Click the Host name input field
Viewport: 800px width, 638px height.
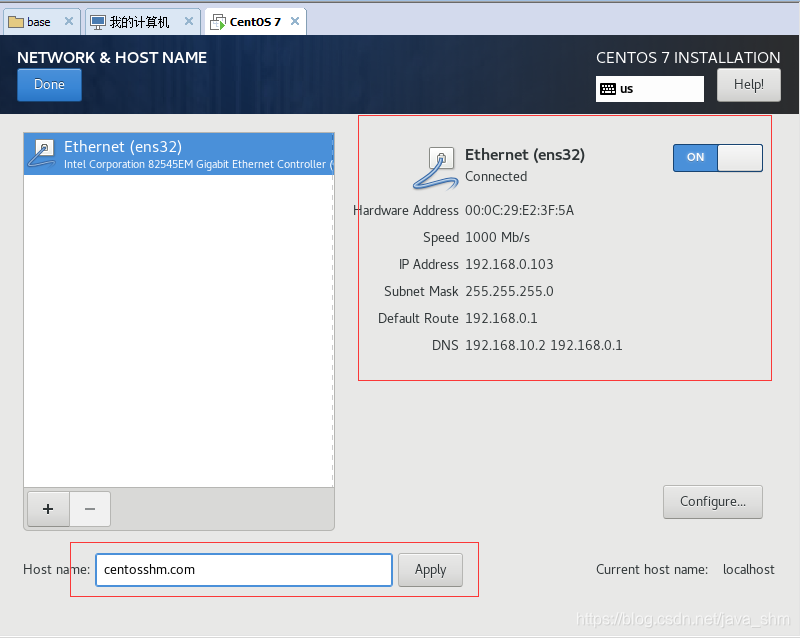[x=244, y=570]
